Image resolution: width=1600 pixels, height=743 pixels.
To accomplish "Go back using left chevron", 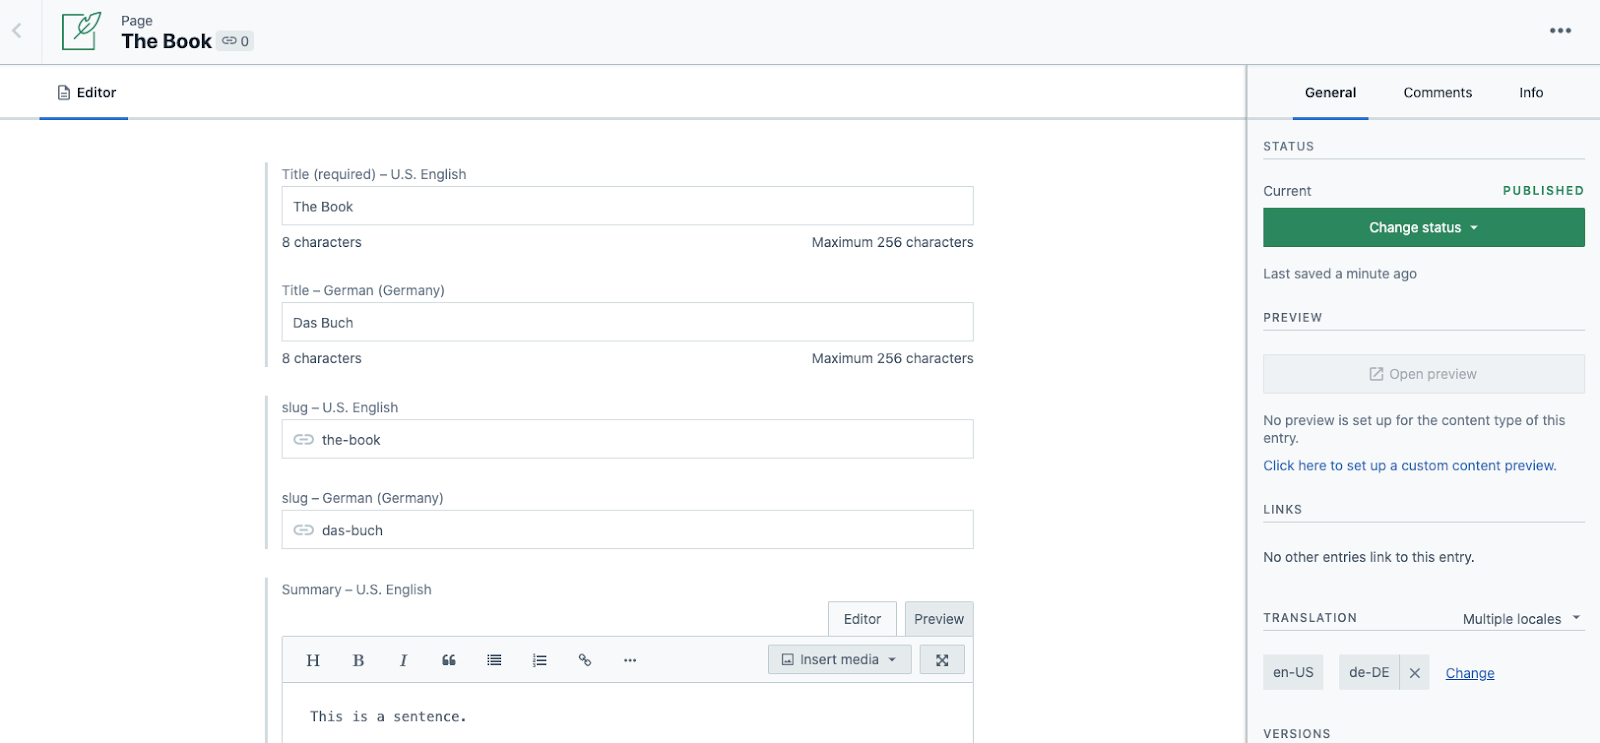I will (x=17, y=31).
